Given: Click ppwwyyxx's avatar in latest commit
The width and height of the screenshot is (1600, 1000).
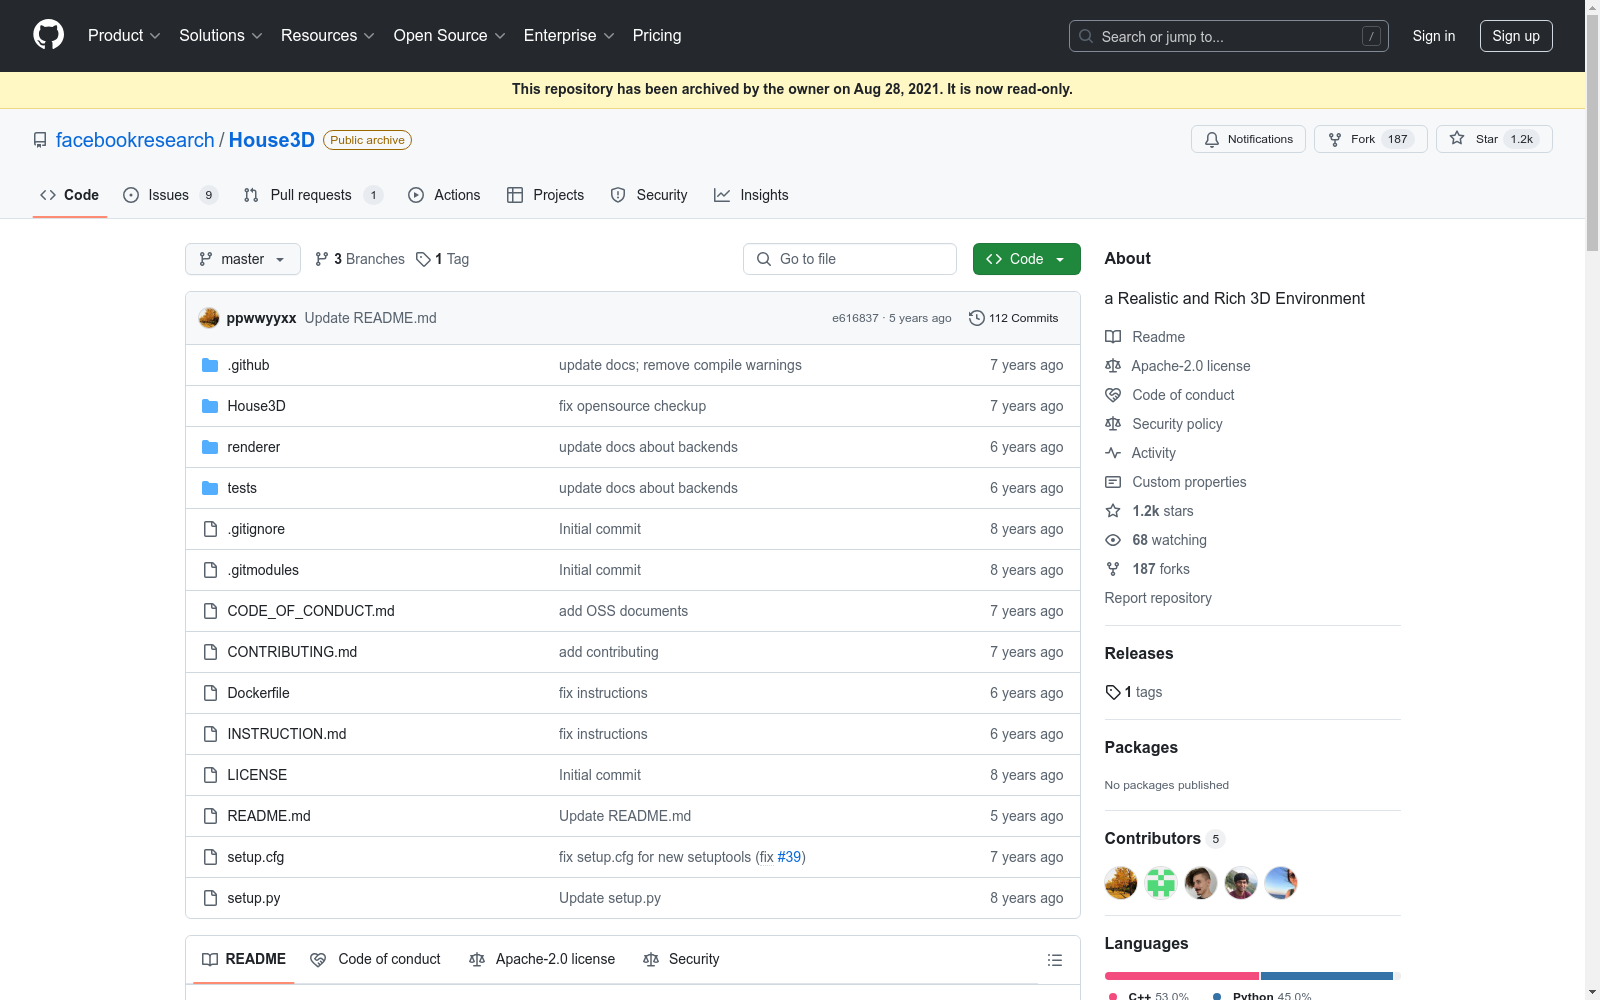Looking at the screenshot, I should coord(209,318).
